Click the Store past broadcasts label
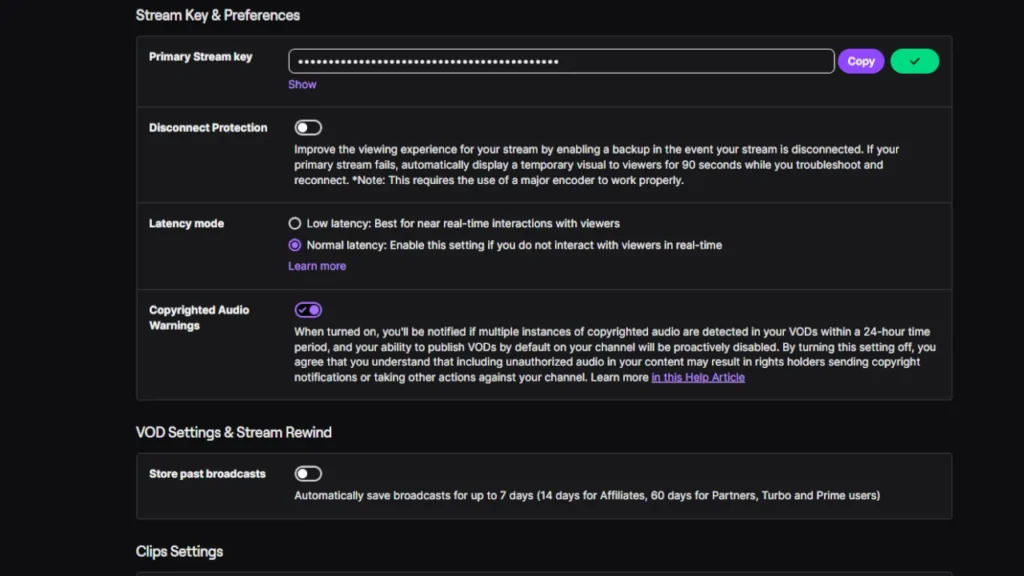Screen dimensions: 1024x576 pyautogui.click(x=207, y=473)
